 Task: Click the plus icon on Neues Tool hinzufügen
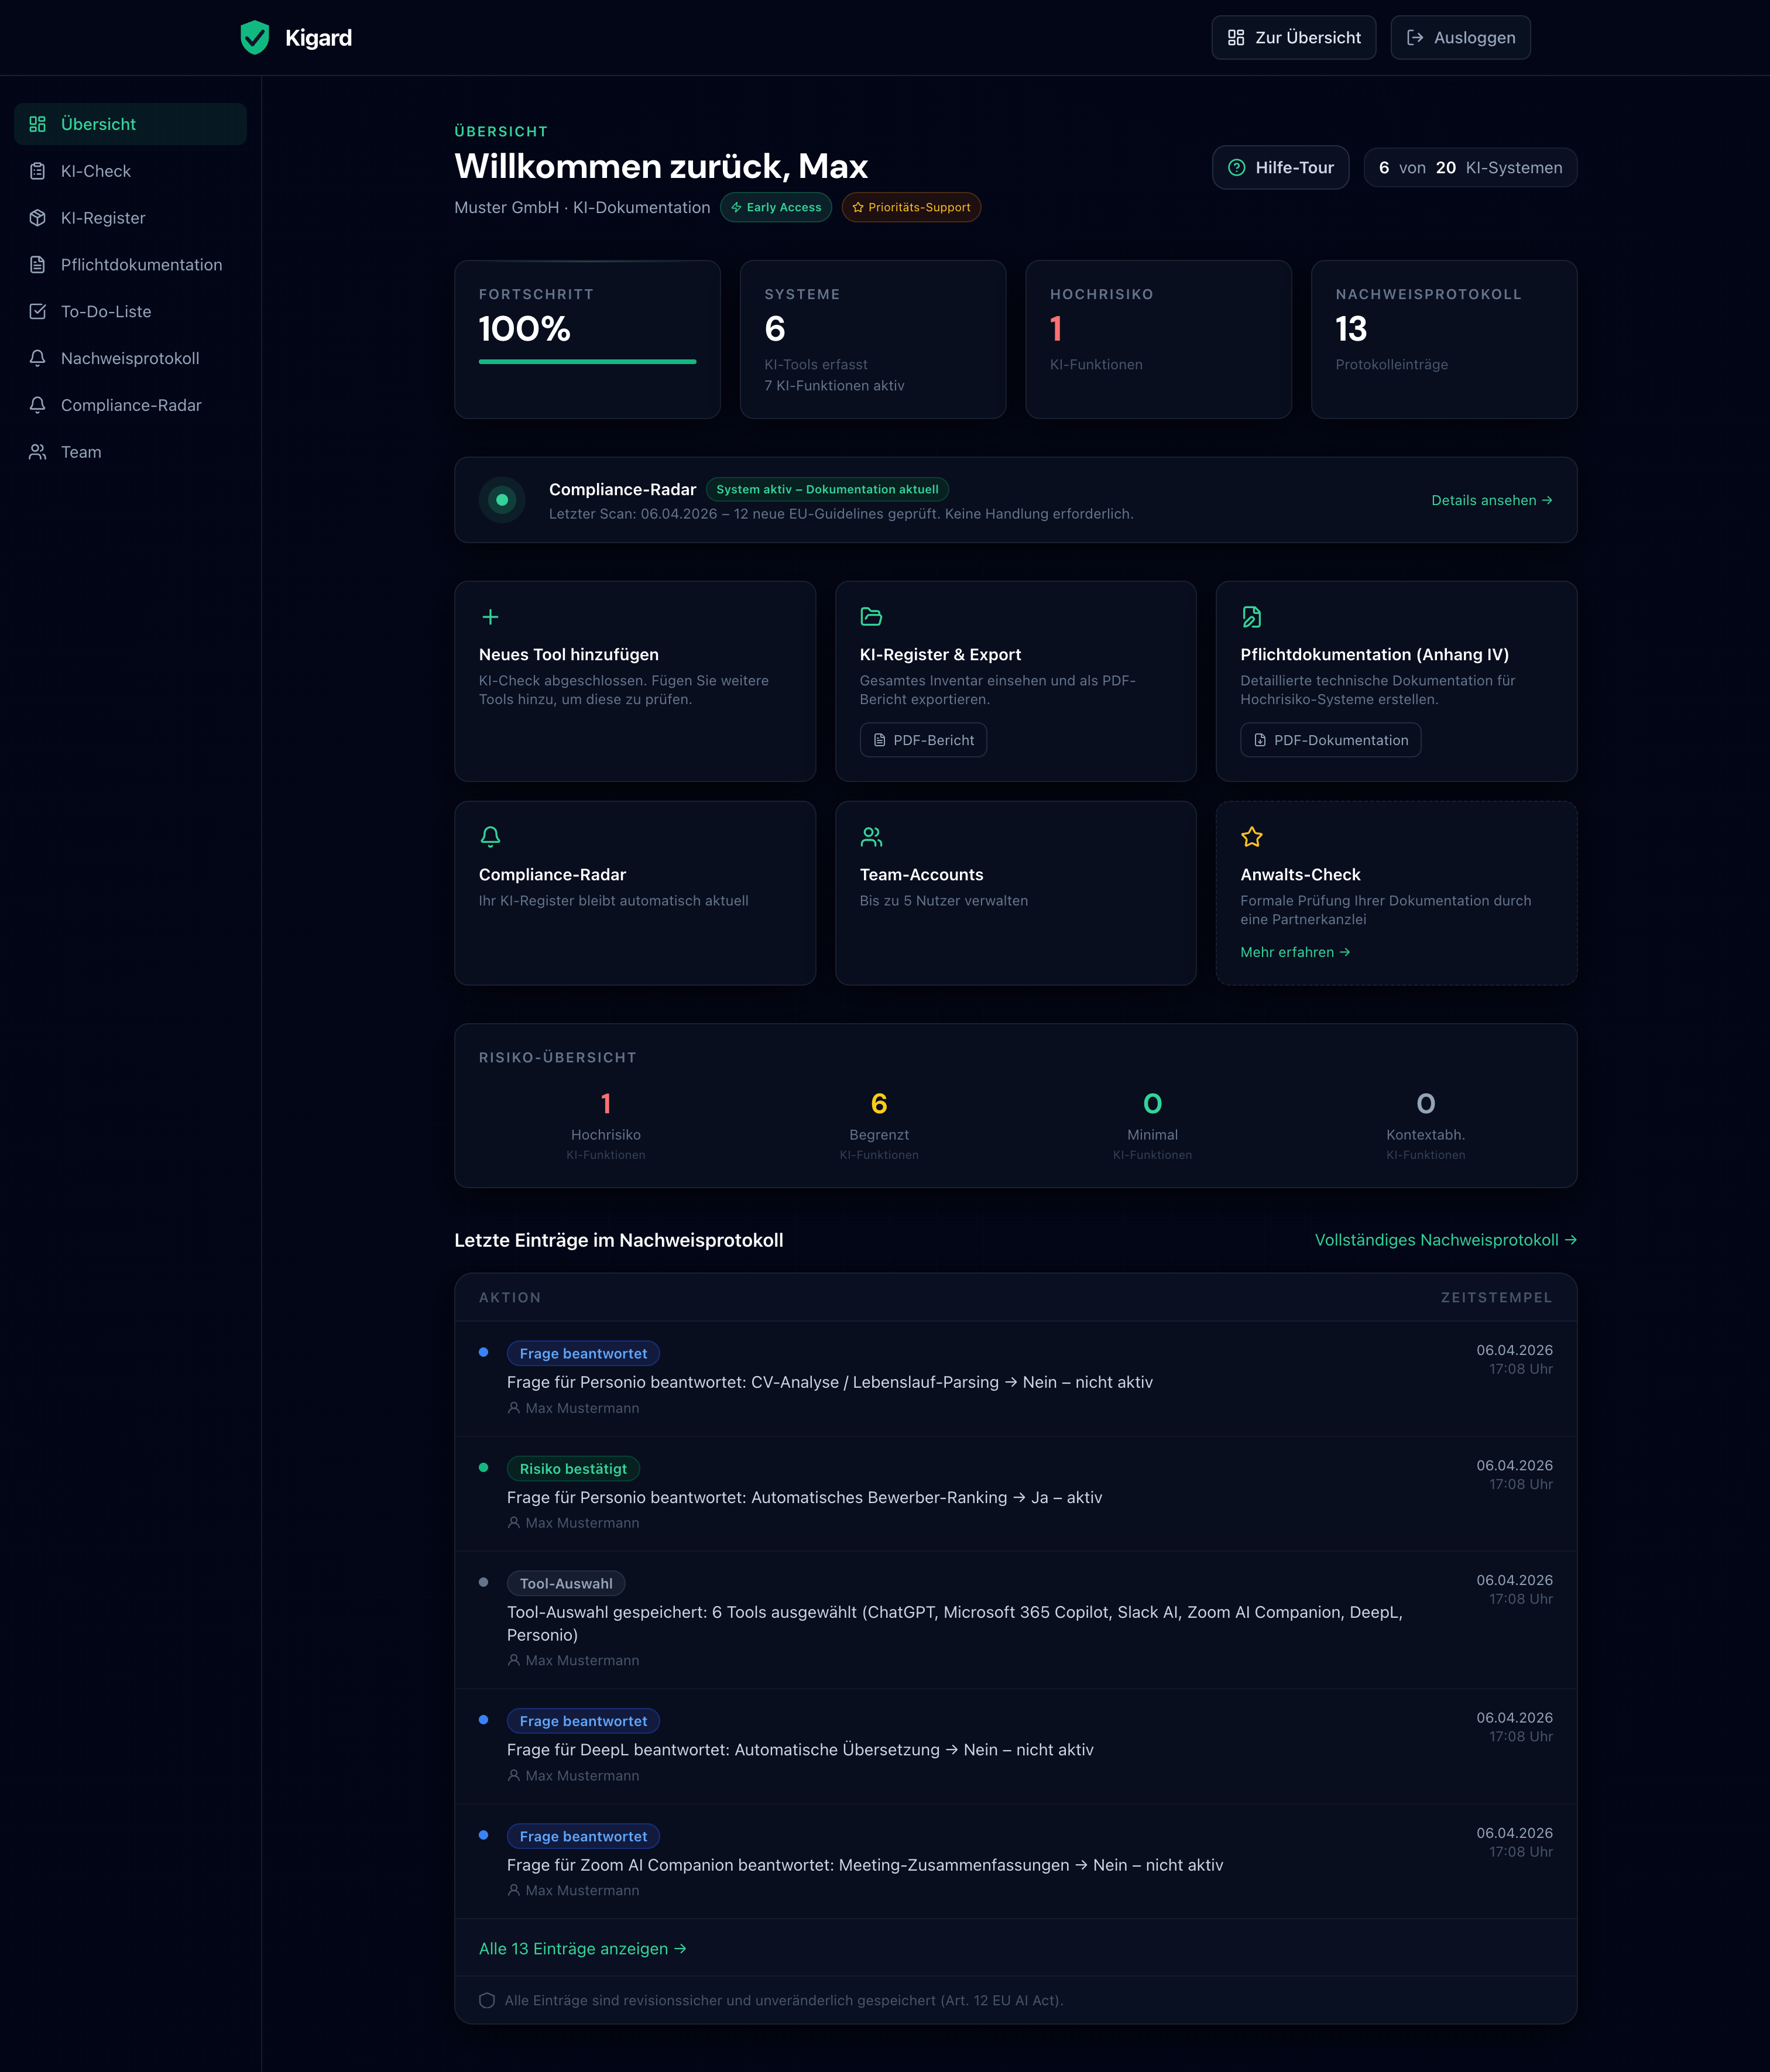[x=491, y=617]
